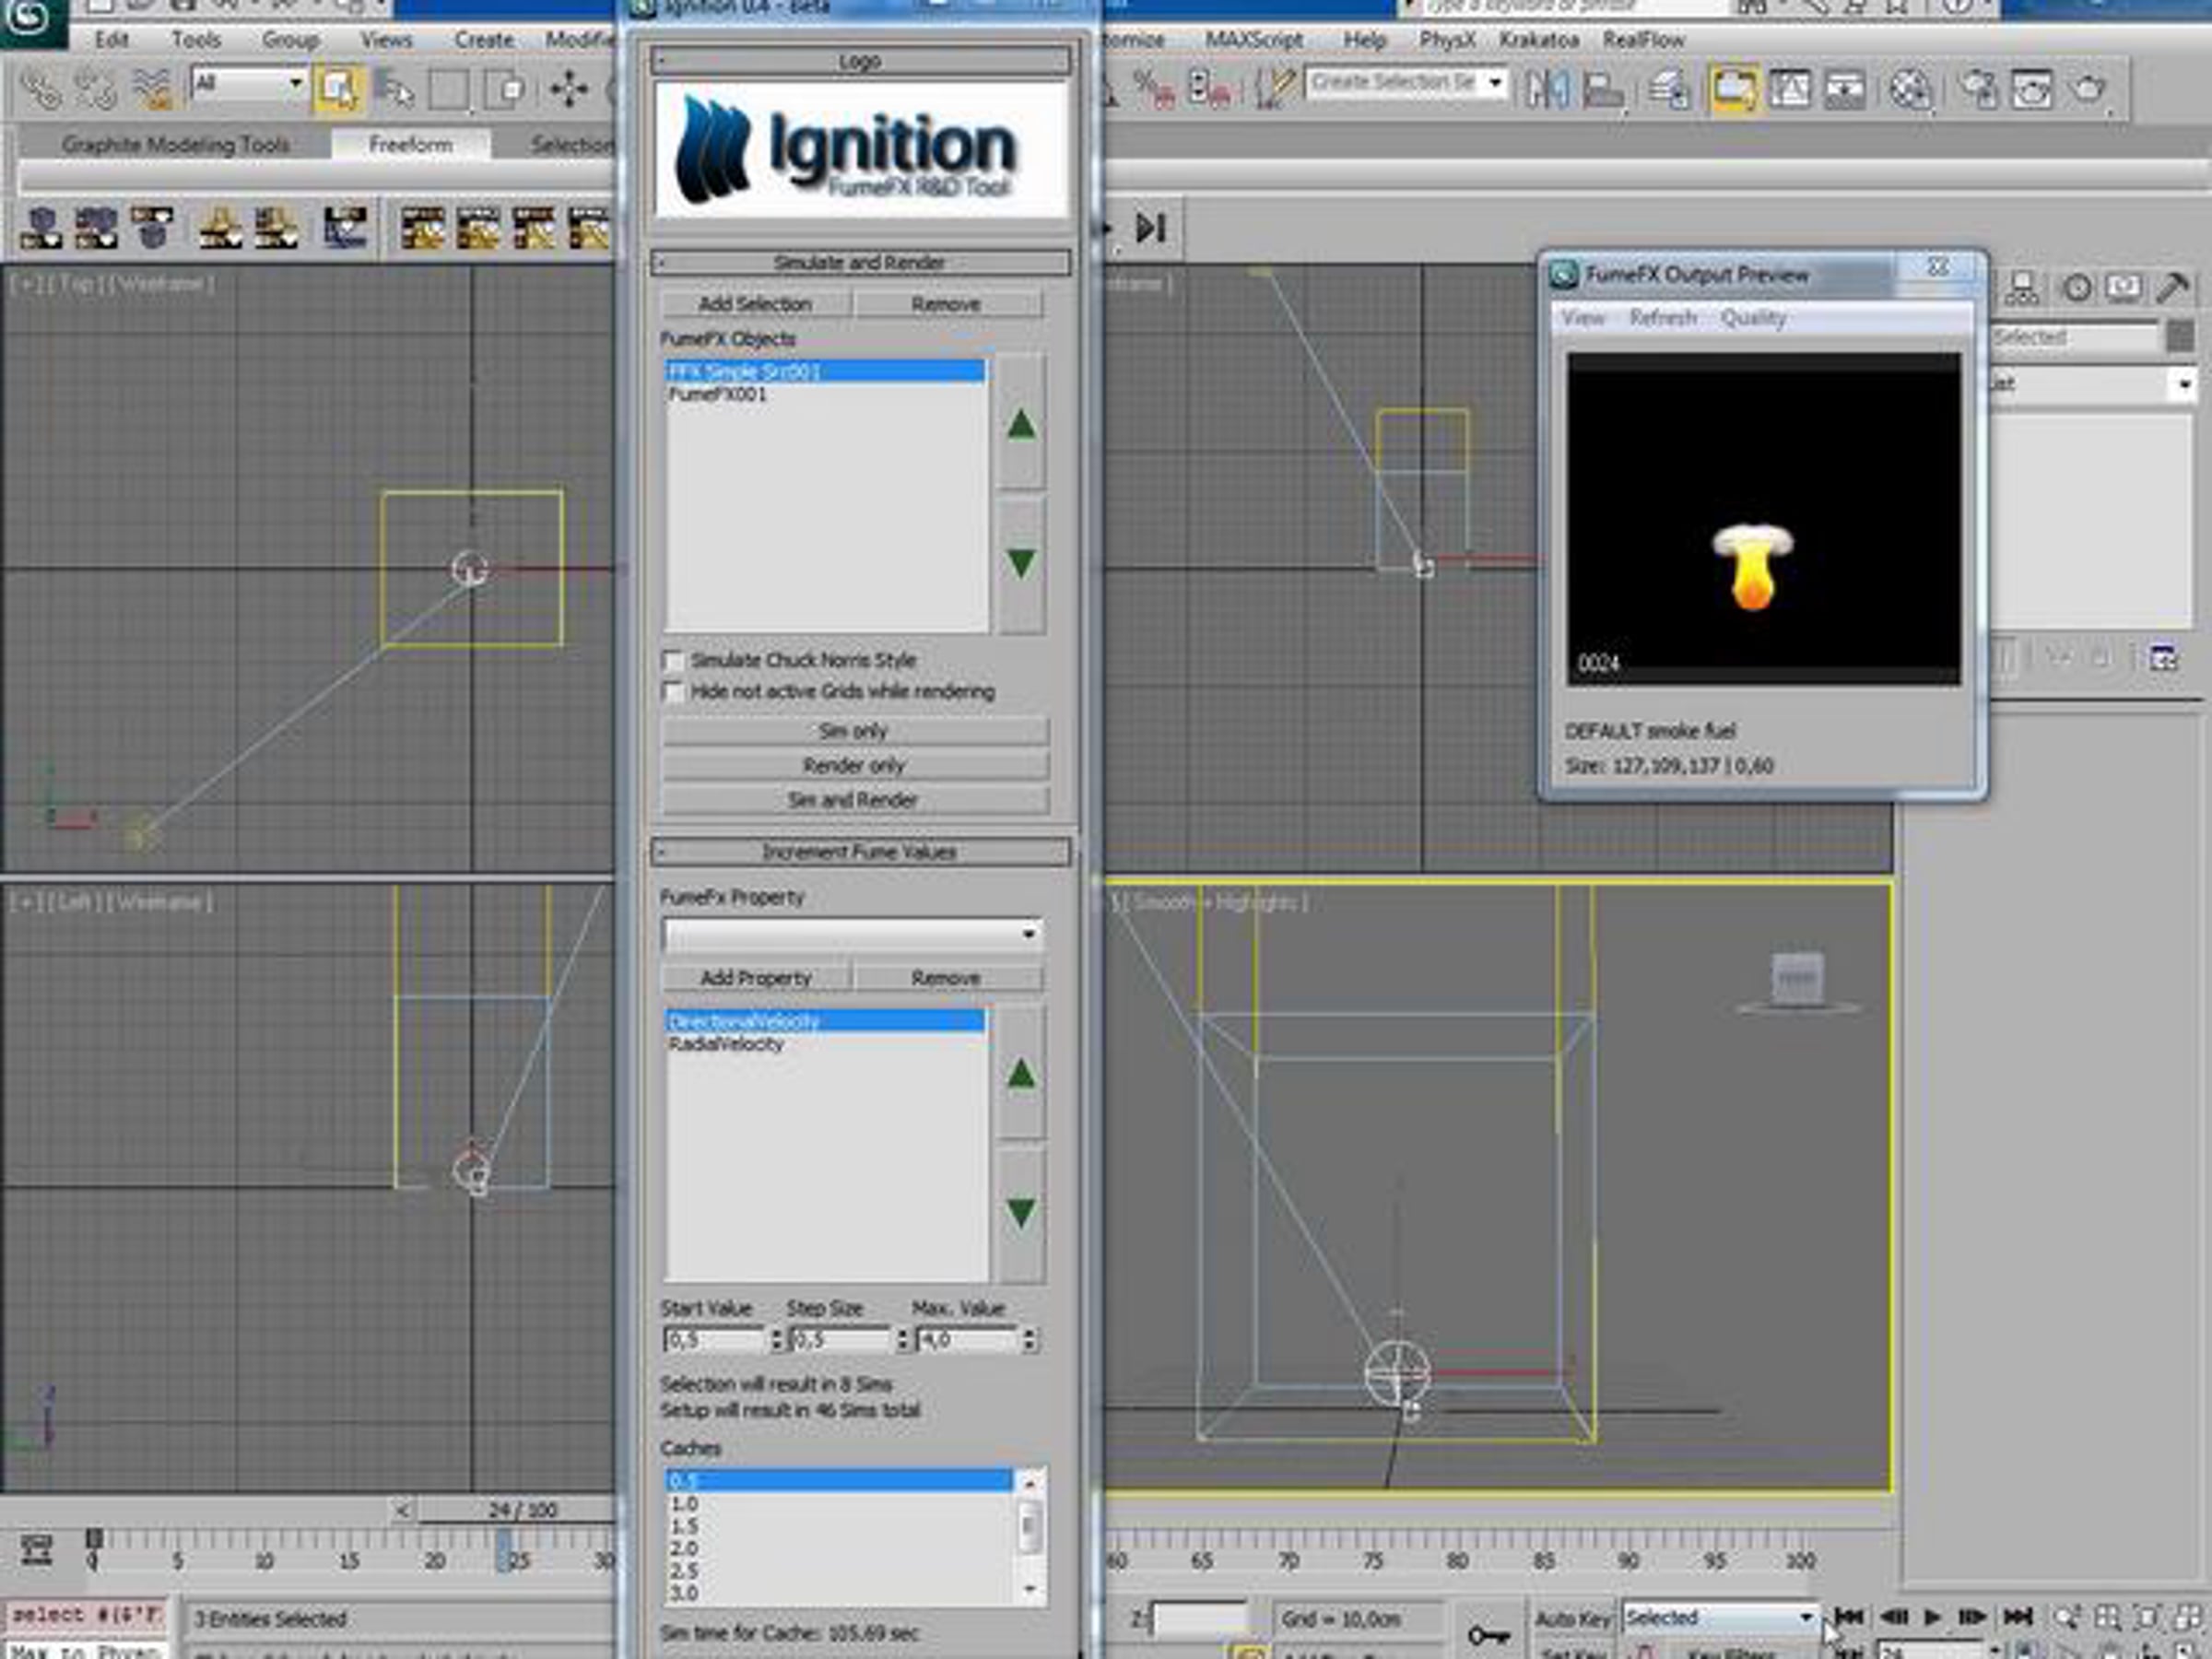Click the Add Property button

click(755, 978)
